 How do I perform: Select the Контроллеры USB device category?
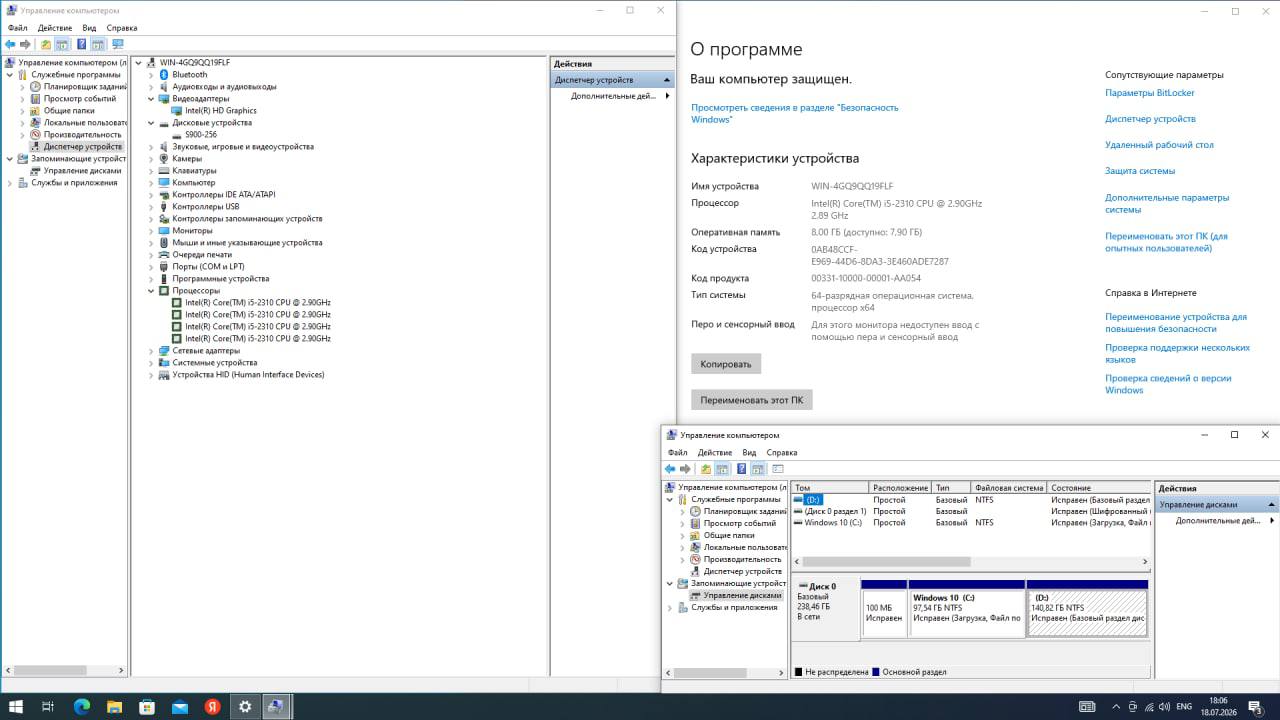pos(205,207)
